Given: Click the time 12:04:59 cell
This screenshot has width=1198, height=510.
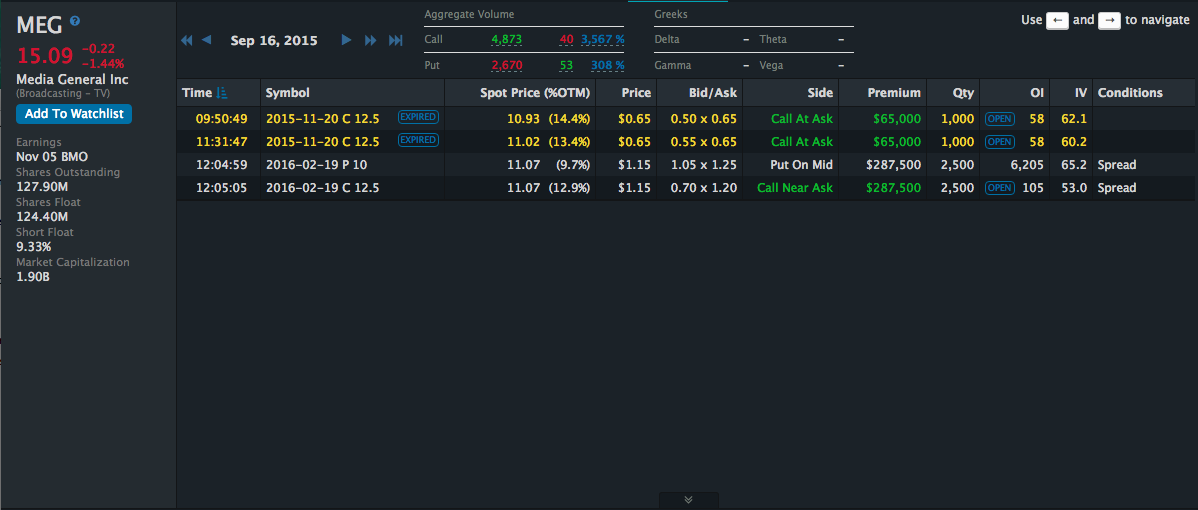Looking at the screenshot, I should point(222,165).
